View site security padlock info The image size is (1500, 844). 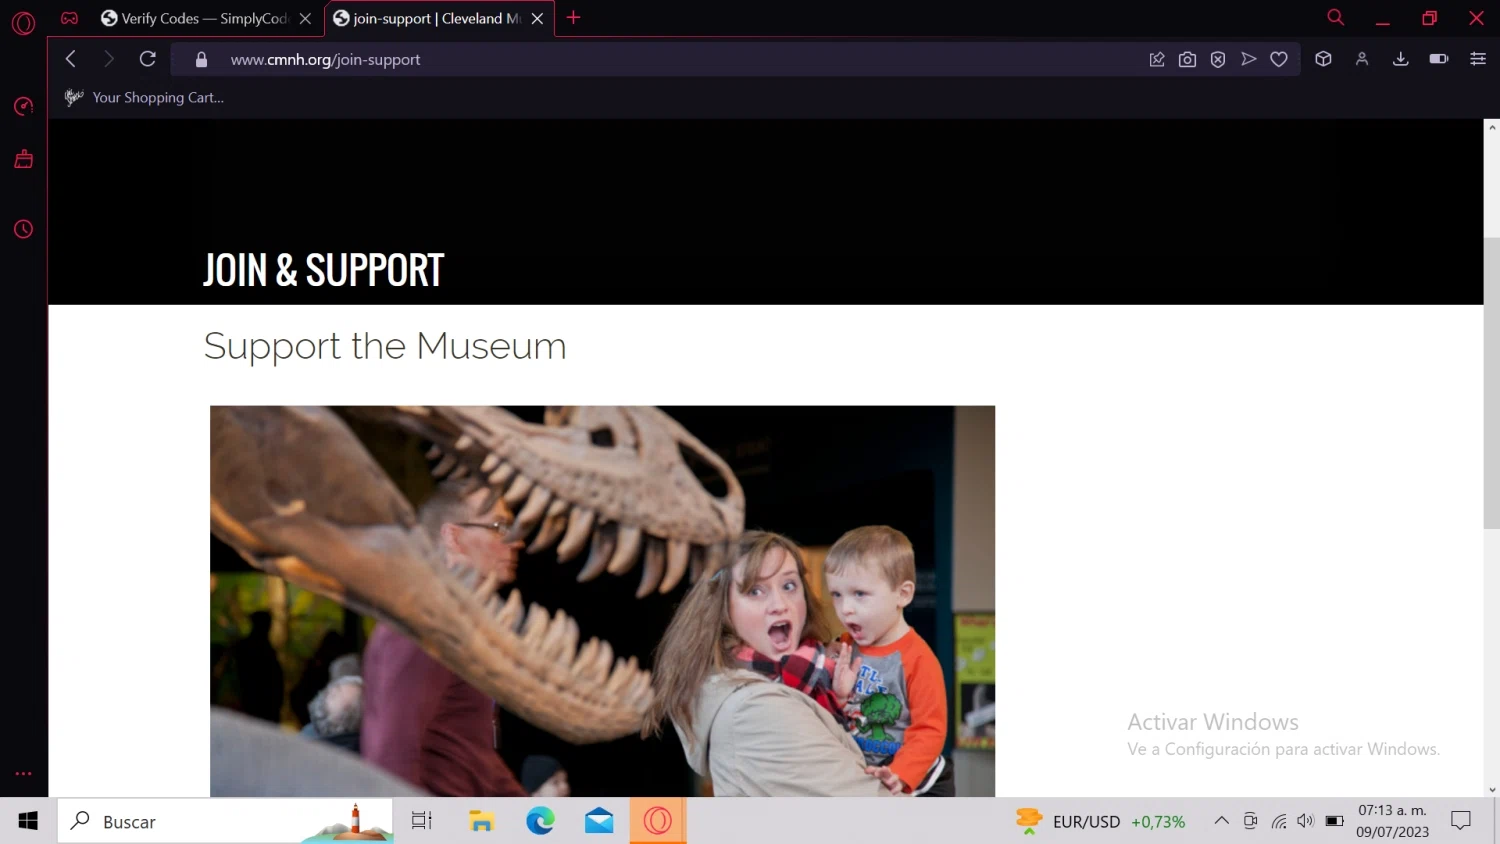[201, 59]
